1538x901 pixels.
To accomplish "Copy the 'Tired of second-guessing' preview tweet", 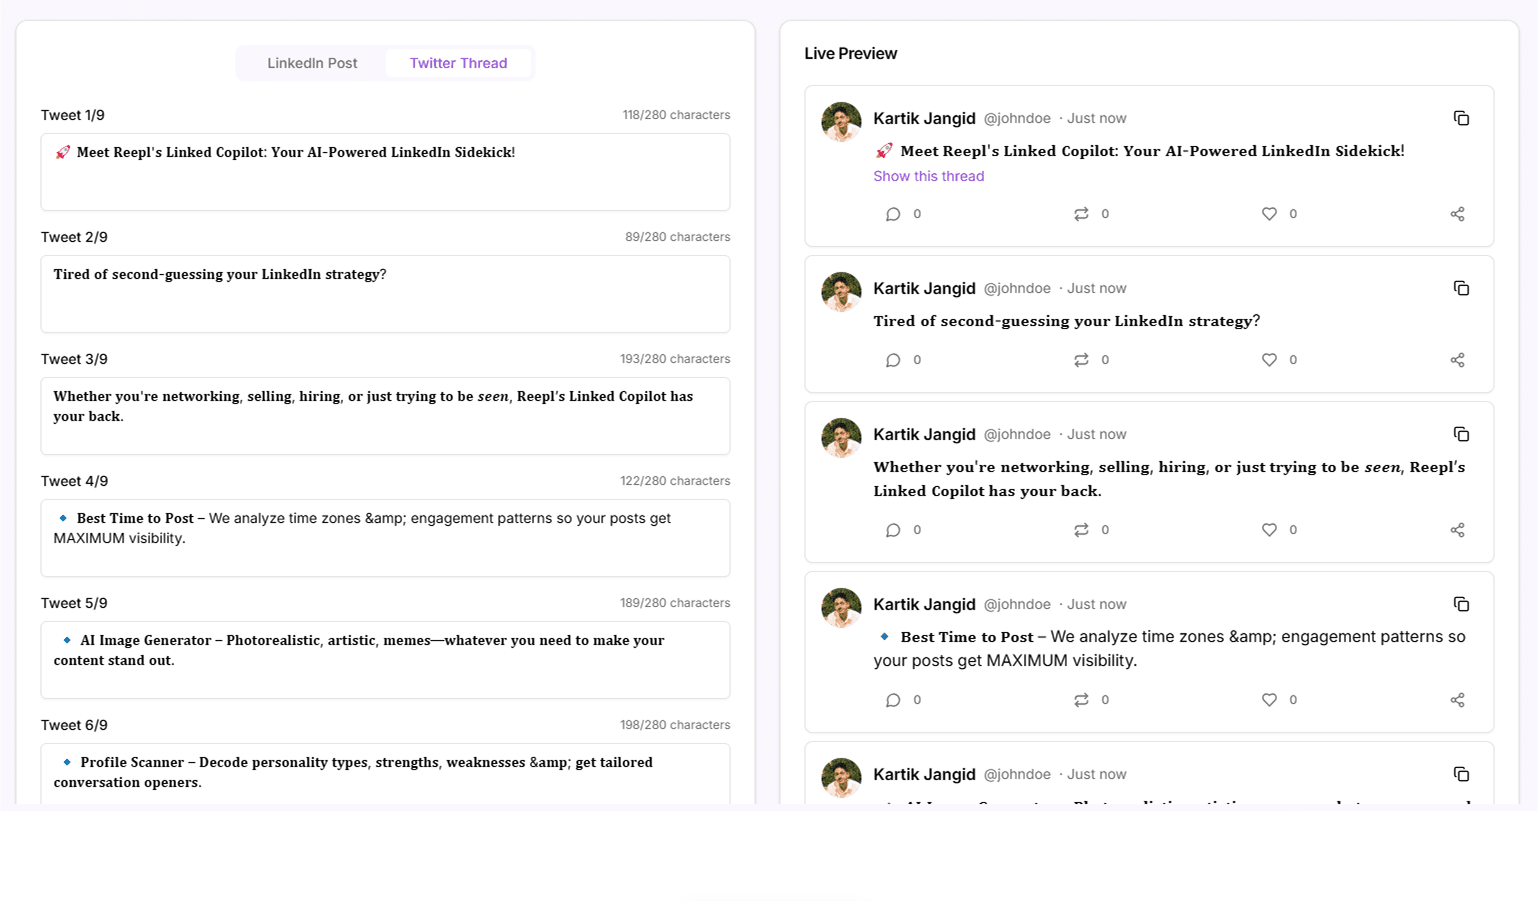I will [x=1461, y=288].
